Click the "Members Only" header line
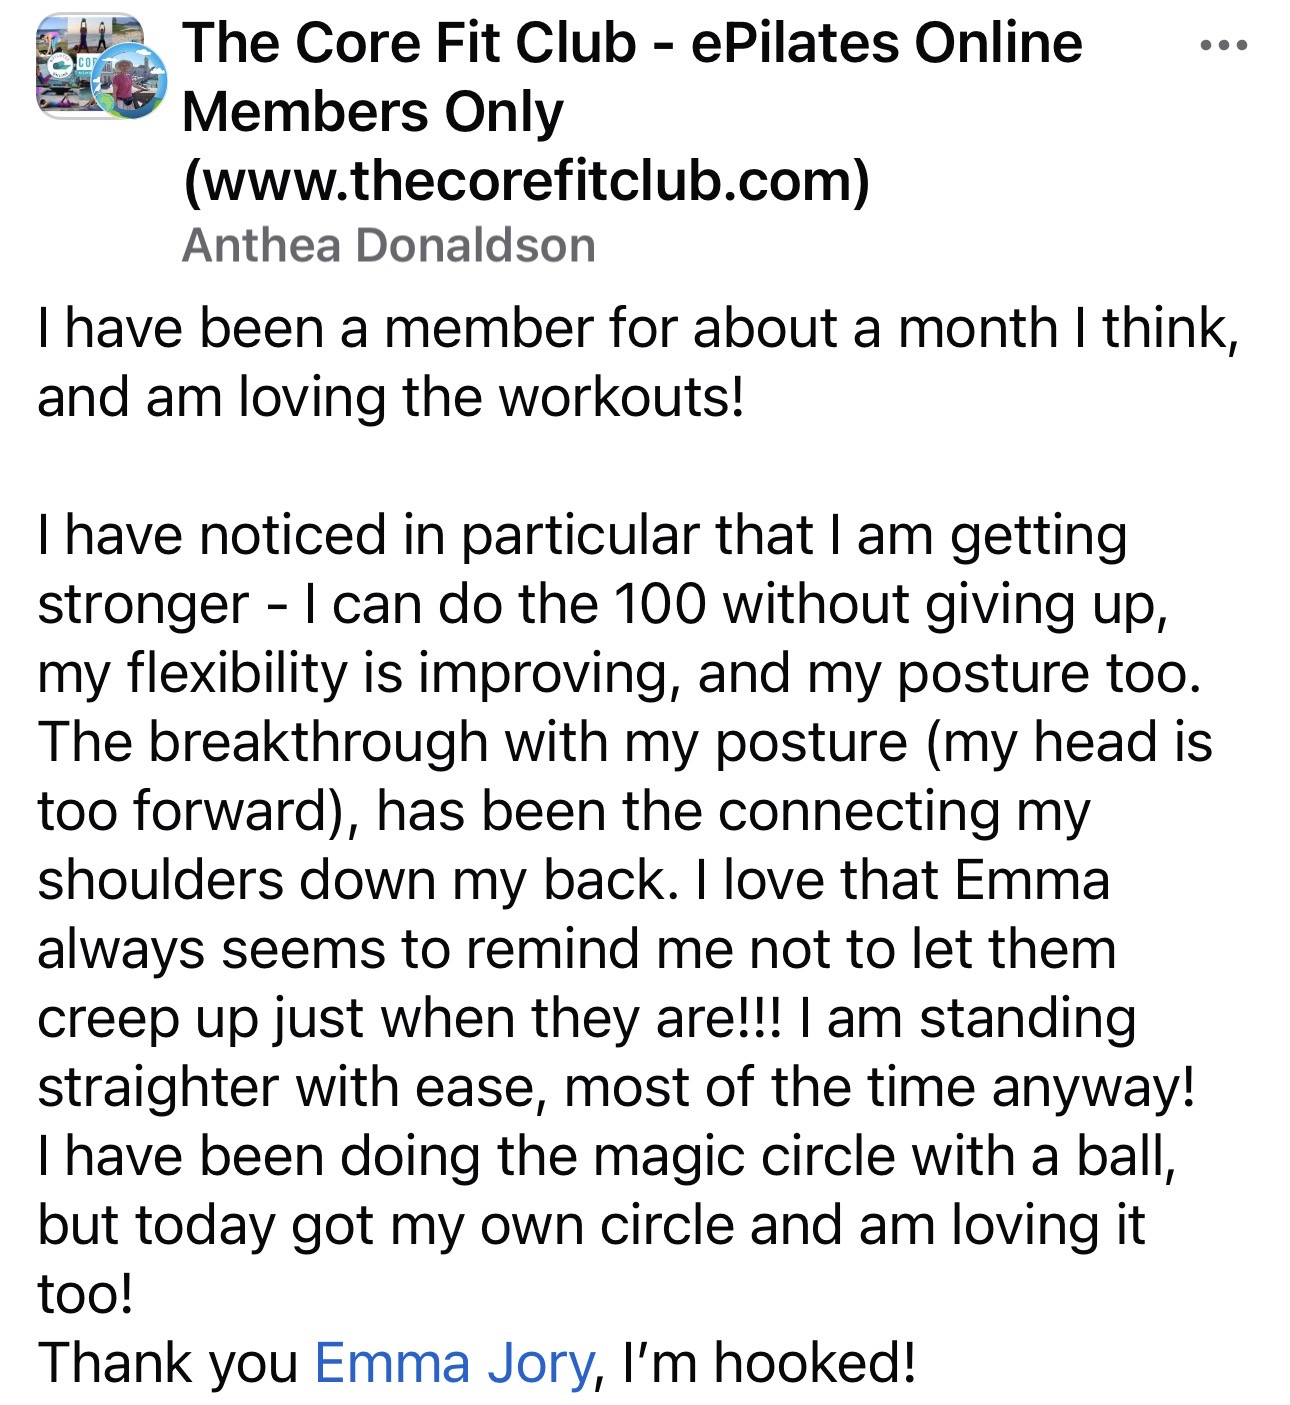The width and height of the screenshot is (1290, 1405). coord(372,112)
